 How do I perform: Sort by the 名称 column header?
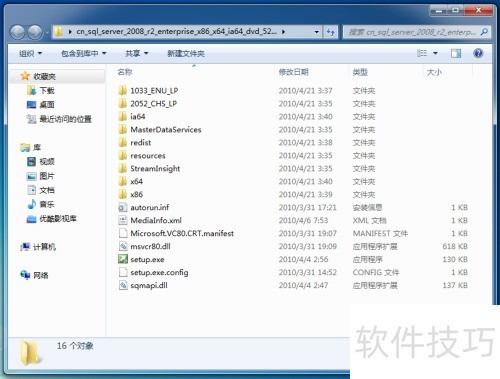click(x=125, y=72)
